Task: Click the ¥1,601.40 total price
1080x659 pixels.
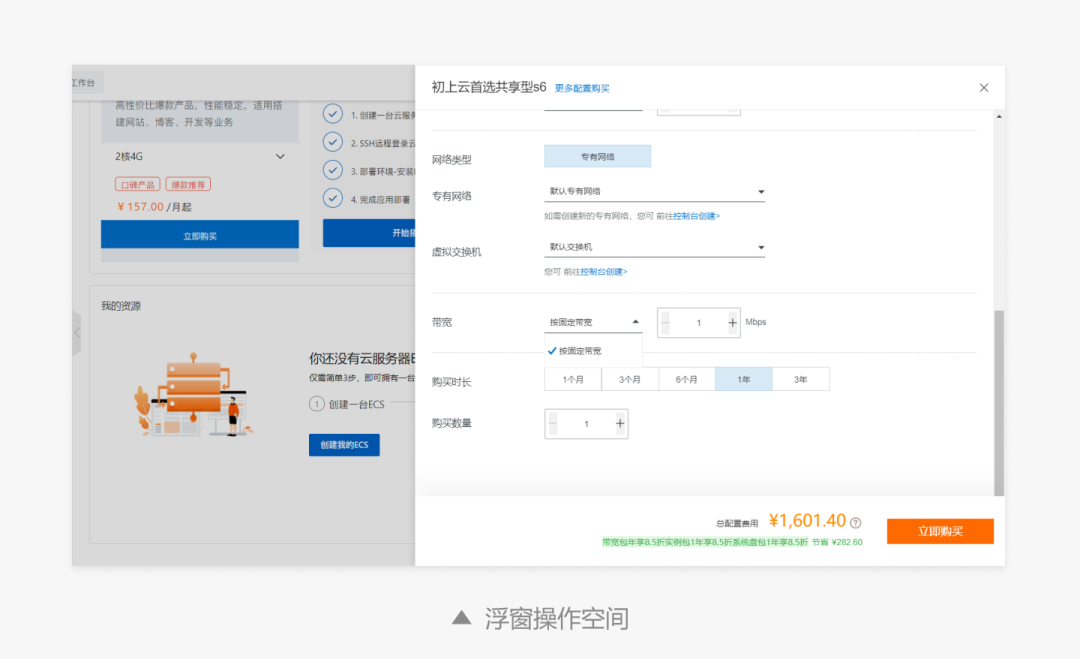Action: pyautogui.click(x=807, y=521)
